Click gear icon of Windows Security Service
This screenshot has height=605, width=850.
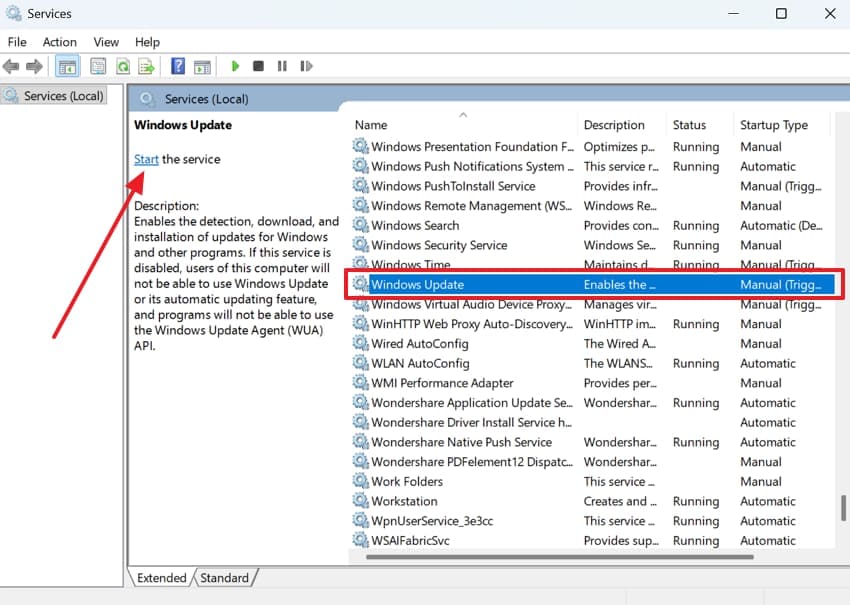tap(360, 244)
